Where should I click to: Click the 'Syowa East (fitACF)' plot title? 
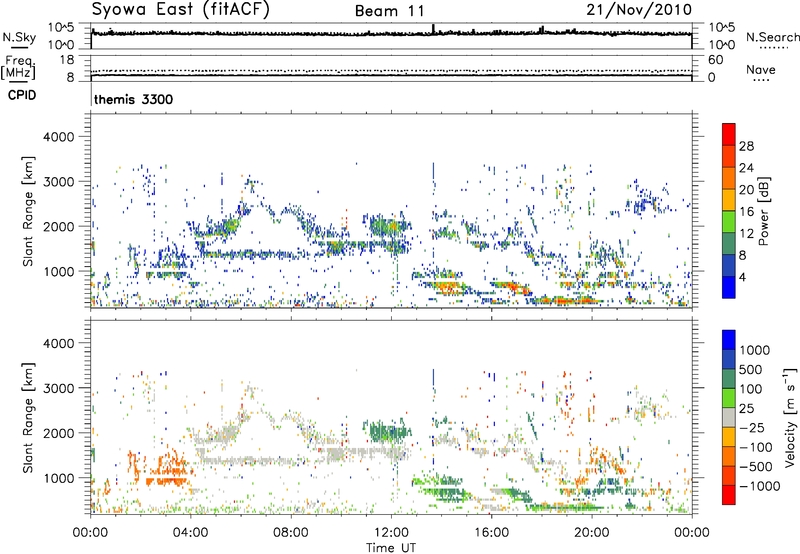[180, 10]
